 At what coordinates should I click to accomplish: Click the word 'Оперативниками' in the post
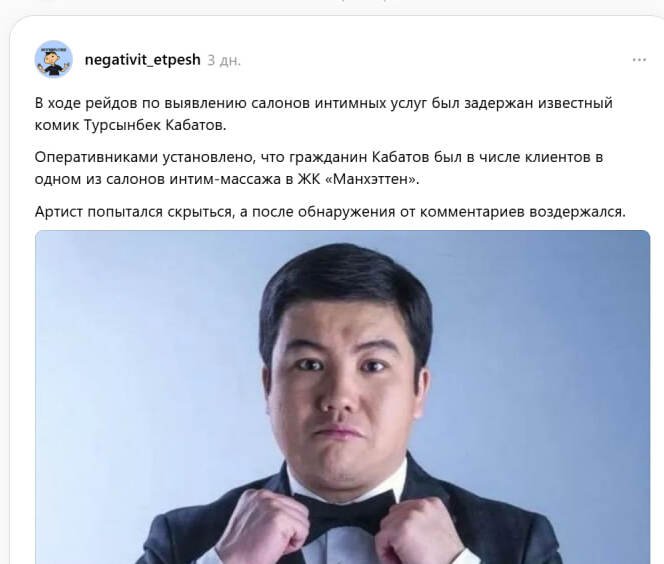tap(96, 158)
